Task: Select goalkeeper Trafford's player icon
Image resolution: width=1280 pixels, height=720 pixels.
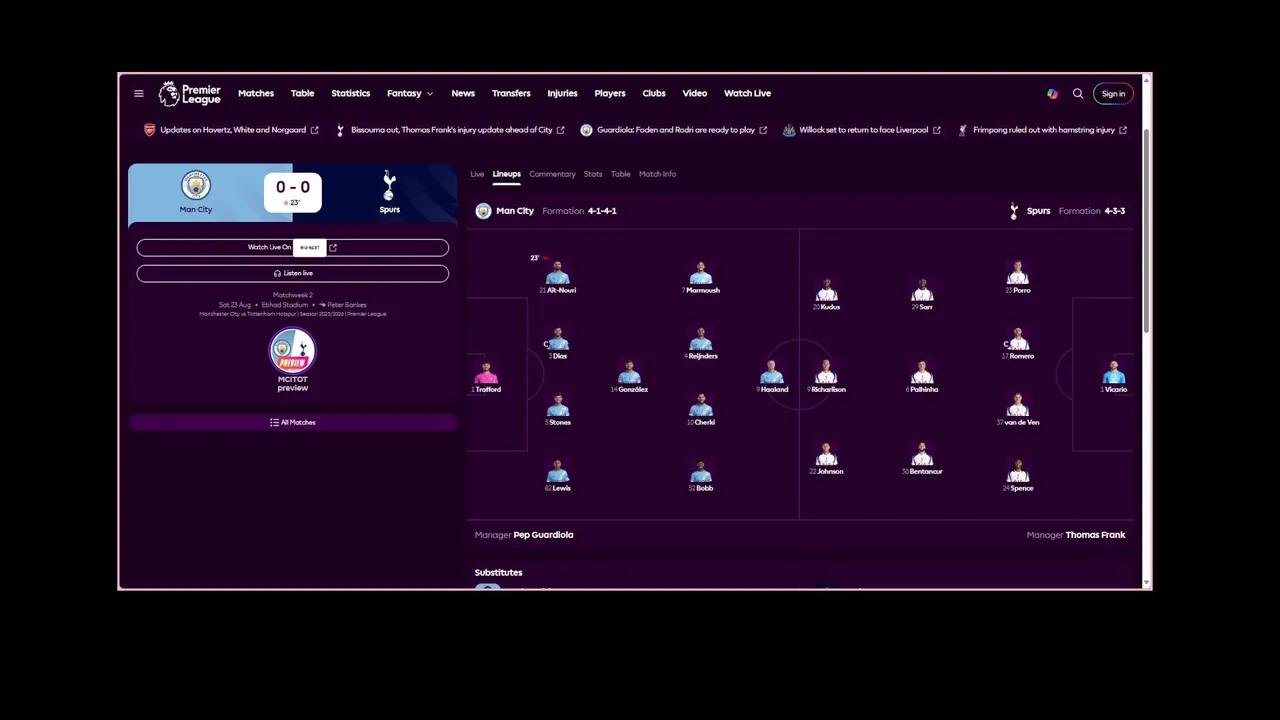Action: (486, 374)
